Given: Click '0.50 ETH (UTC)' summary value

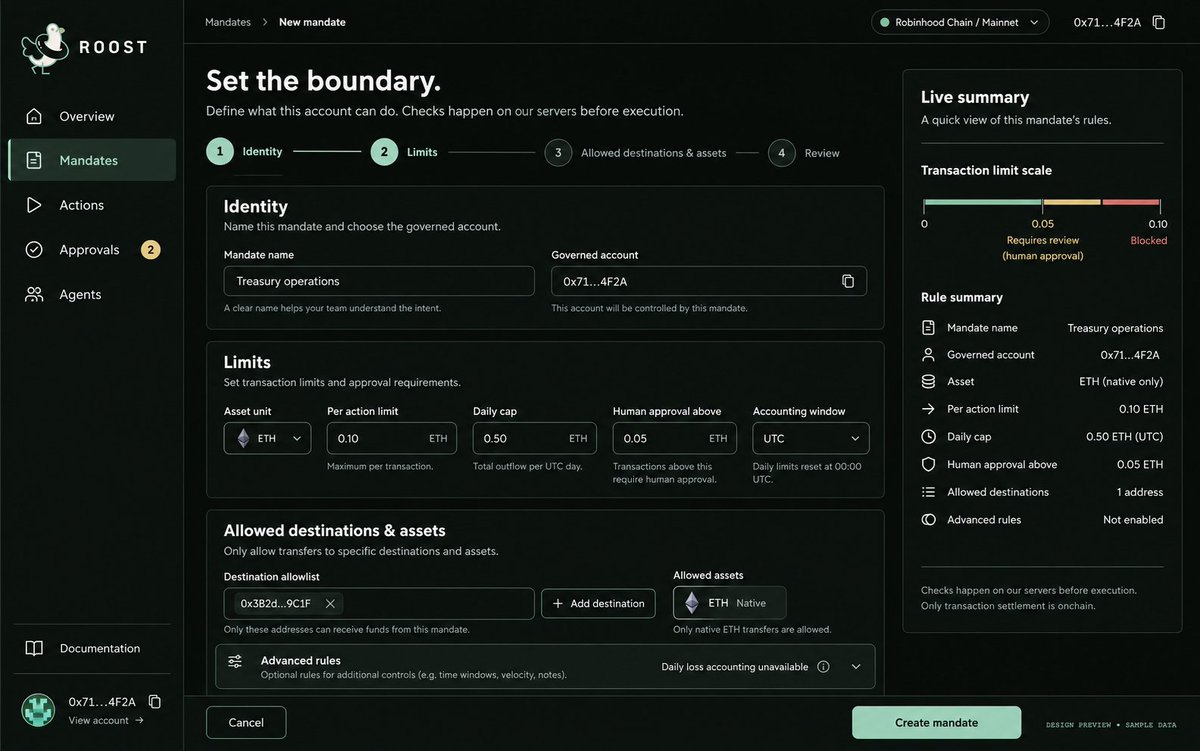Looking at the screenshot, I should pyautogui.click(x=1124, y=437).
